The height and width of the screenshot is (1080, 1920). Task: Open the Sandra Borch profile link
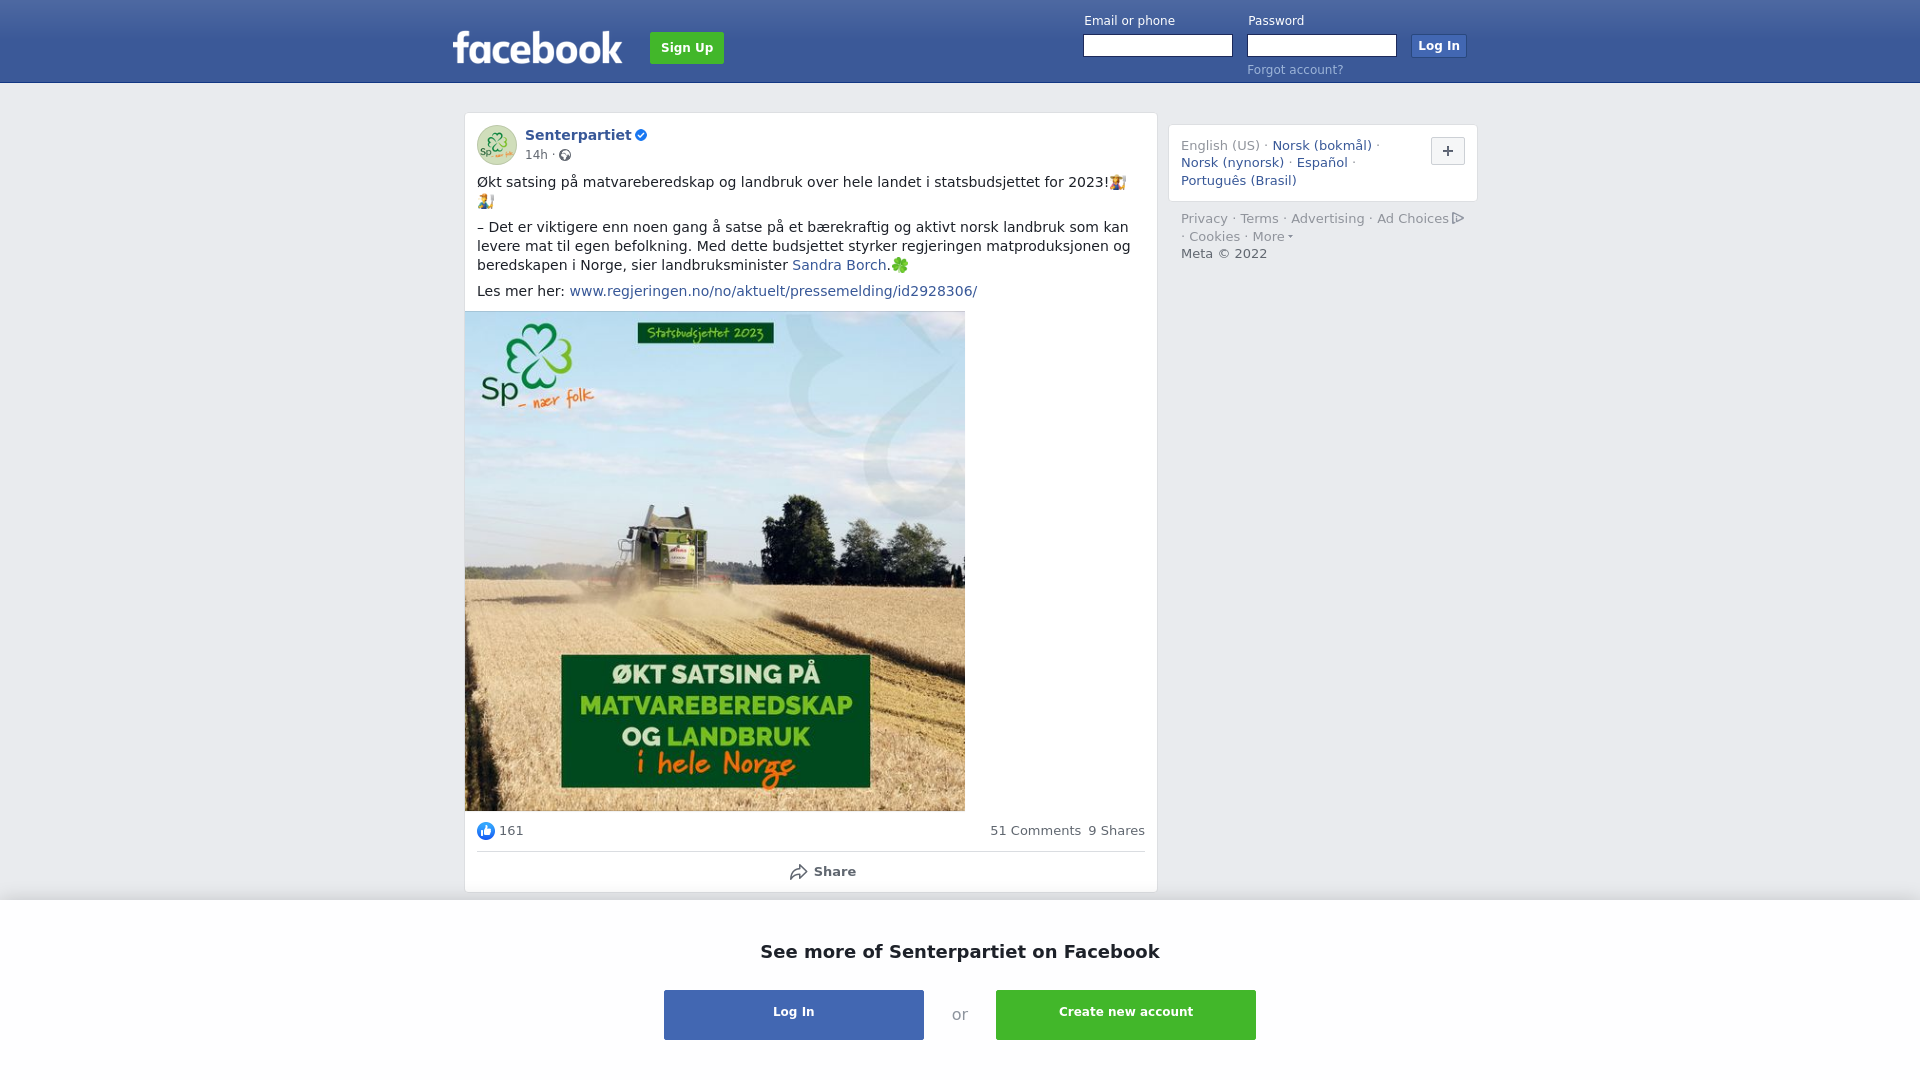(x=839, y=265)
